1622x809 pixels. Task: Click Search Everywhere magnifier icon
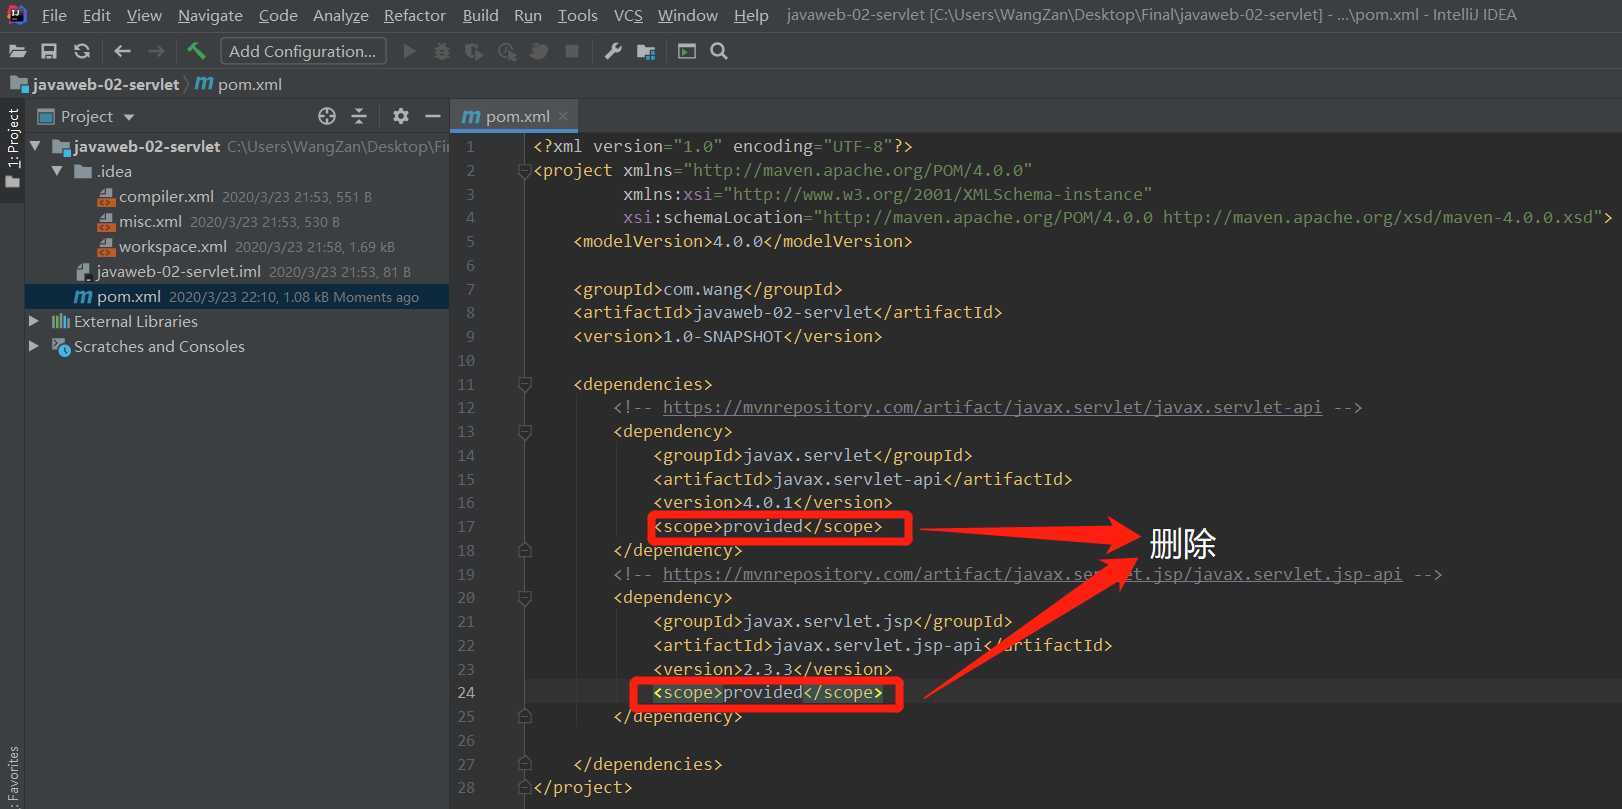tap(719, 51)
